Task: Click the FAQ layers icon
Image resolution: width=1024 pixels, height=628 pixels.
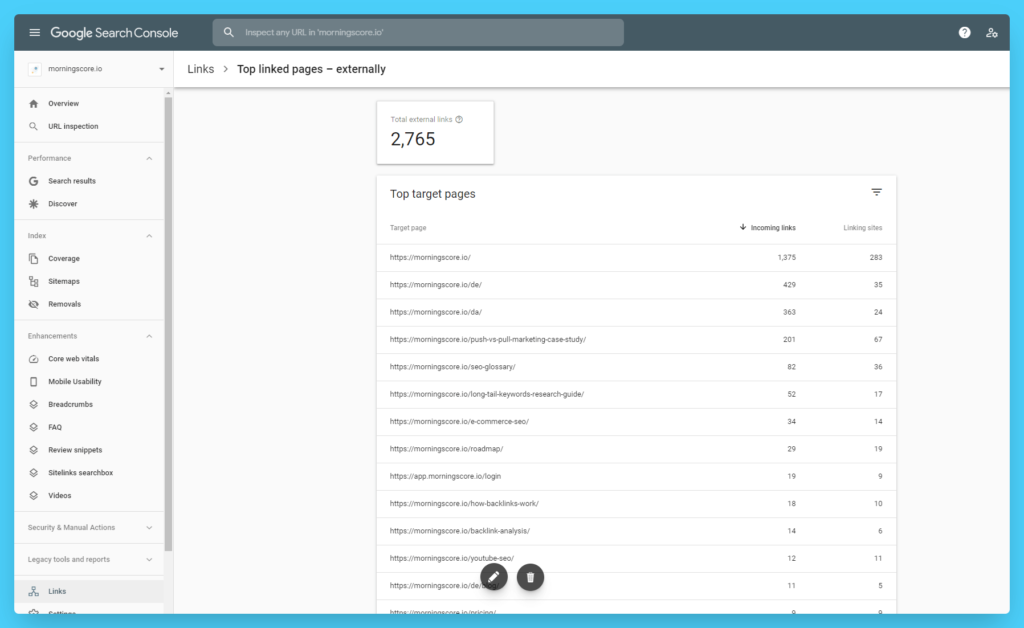Action: [34, 428]
